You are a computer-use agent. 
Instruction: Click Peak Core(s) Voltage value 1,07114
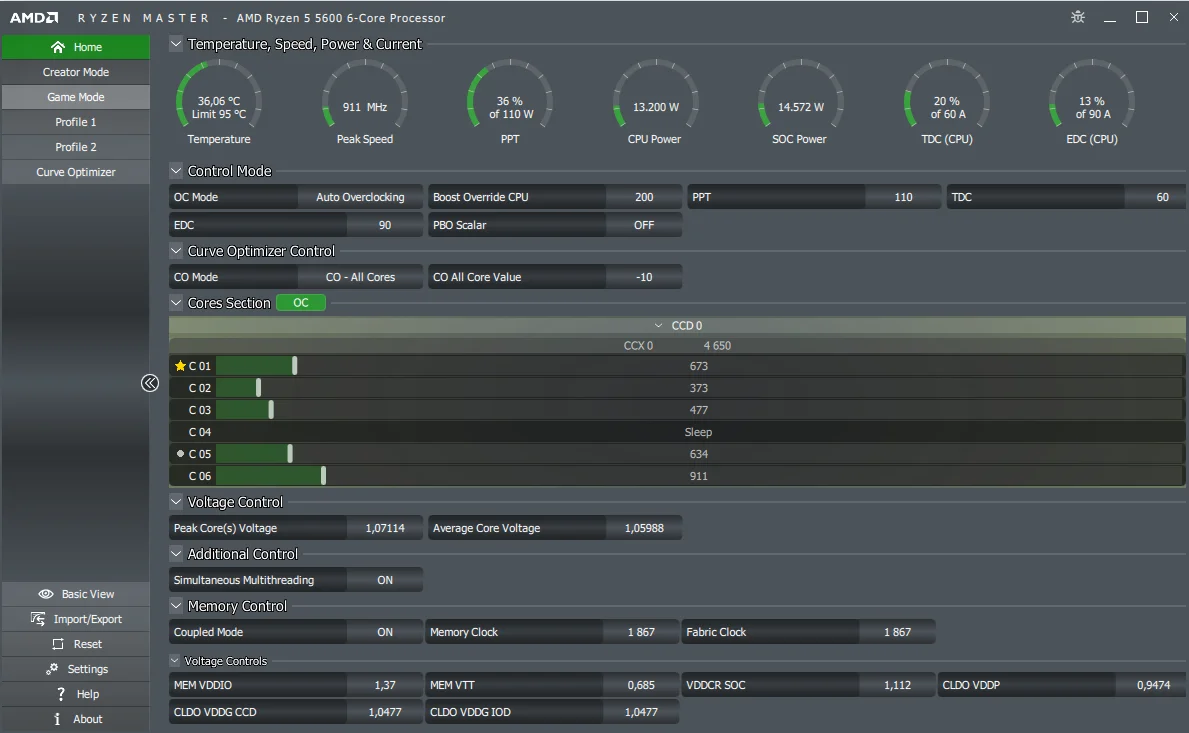click(x=384, y=528)
